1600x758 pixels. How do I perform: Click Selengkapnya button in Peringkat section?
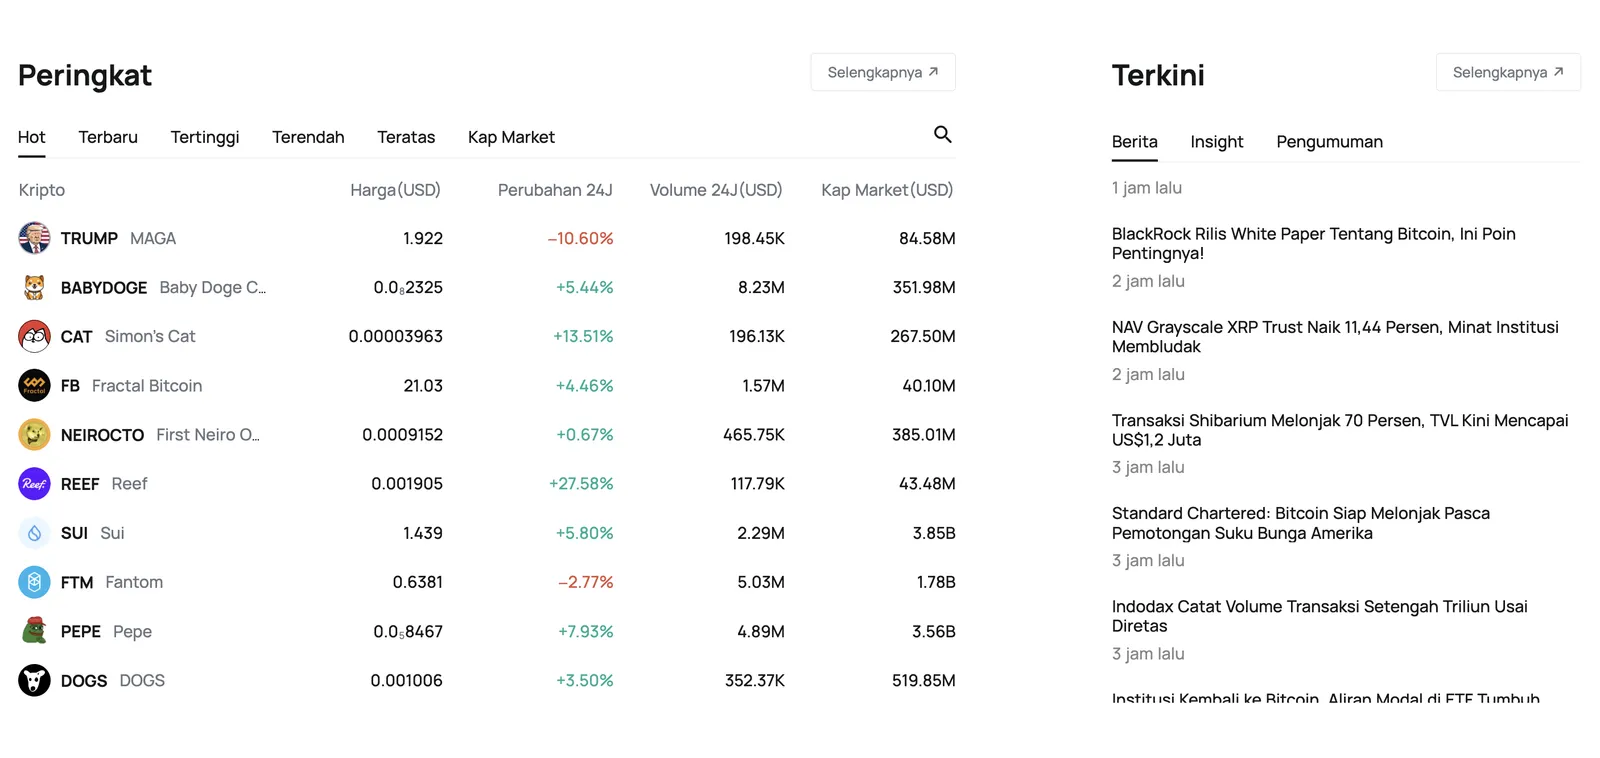(883, 72)
